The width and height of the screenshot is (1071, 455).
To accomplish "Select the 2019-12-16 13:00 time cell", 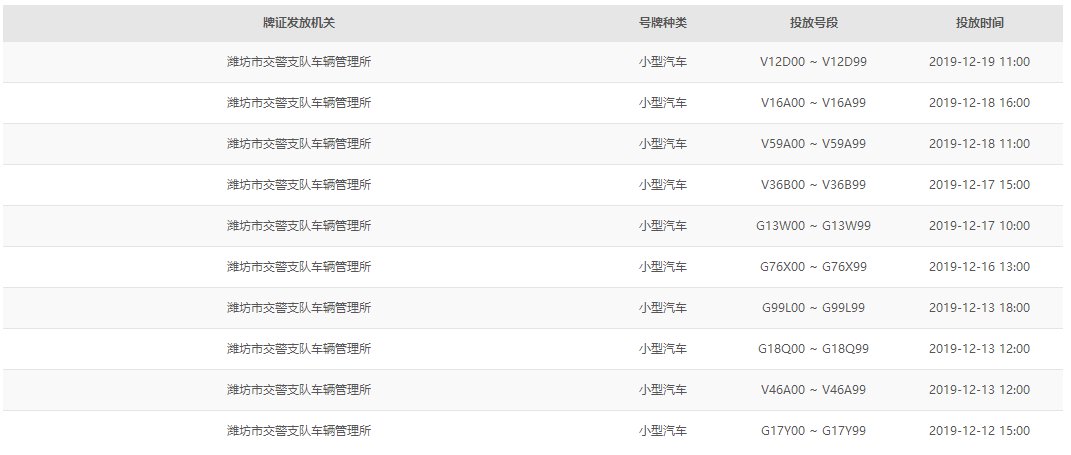I will pyautogui.click(x=979, y=267).
